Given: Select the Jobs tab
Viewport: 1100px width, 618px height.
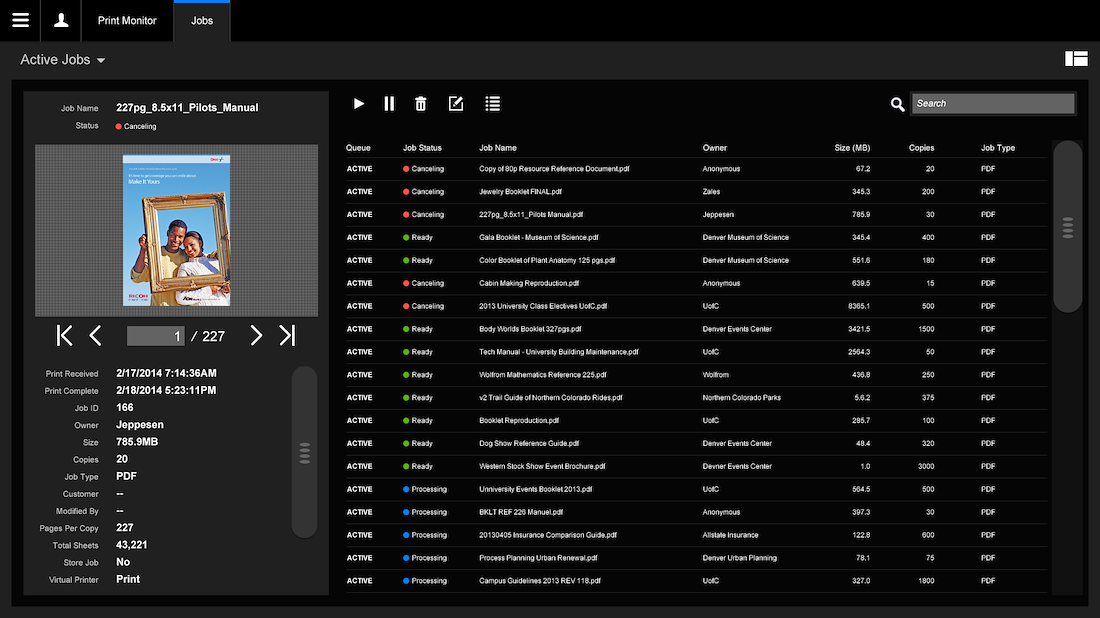Looking at the screenshot, I should pos(202,20).
